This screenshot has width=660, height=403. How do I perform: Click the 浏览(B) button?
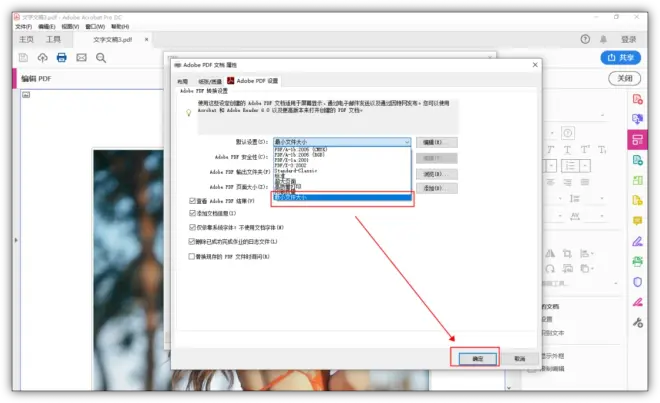tap(436, 174)
